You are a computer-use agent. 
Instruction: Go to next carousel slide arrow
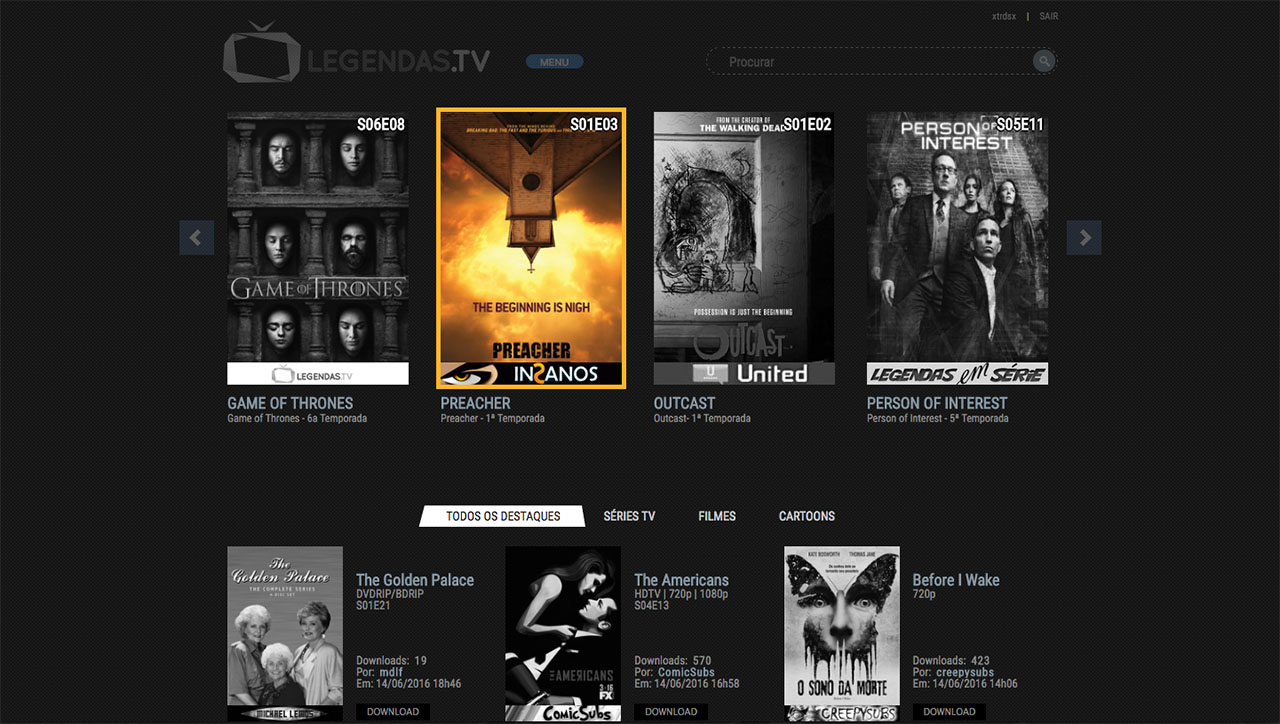(x=1084, y=238)
